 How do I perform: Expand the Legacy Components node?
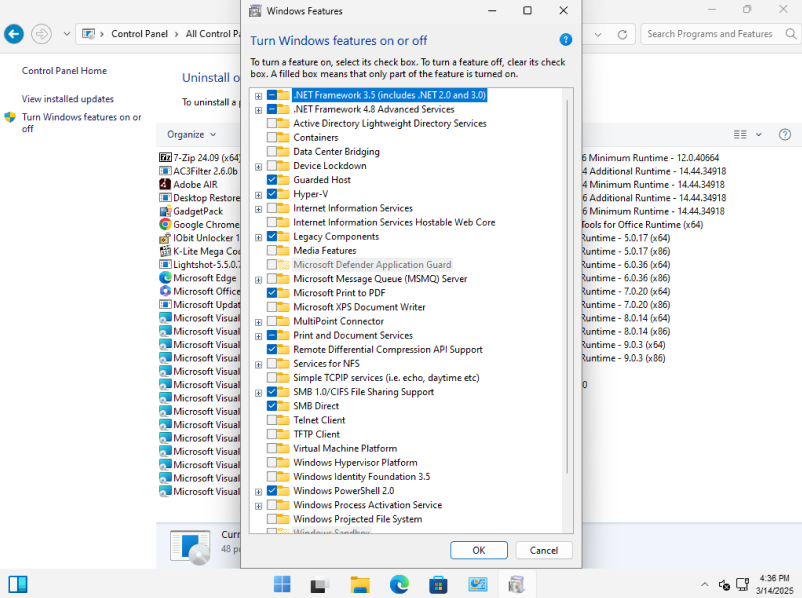coord(258,237)
